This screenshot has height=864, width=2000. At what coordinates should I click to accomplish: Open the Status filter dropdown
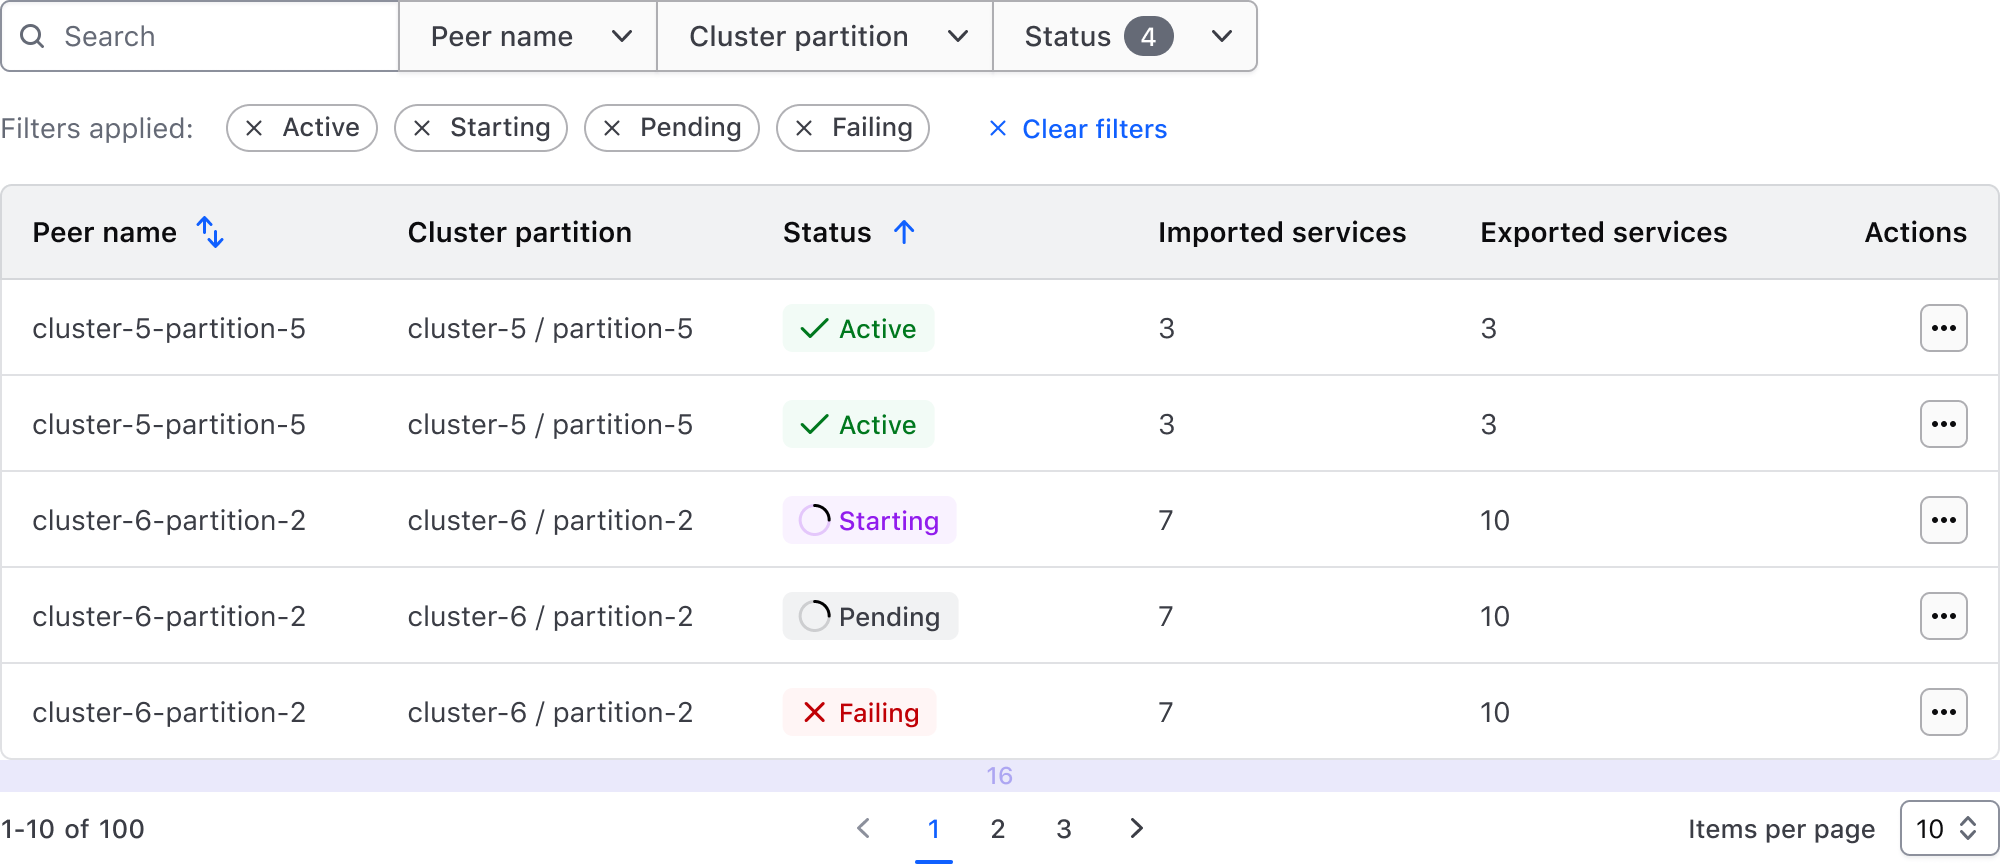1125,37
